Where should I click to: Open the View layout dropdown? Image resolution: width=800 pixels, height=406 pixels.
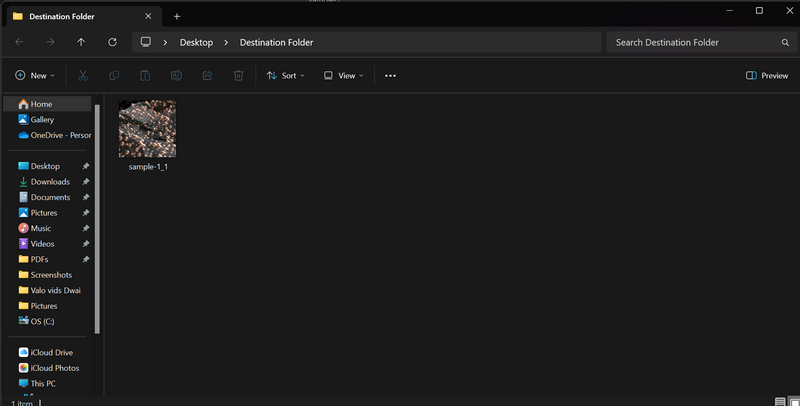[x=342, y=75]
